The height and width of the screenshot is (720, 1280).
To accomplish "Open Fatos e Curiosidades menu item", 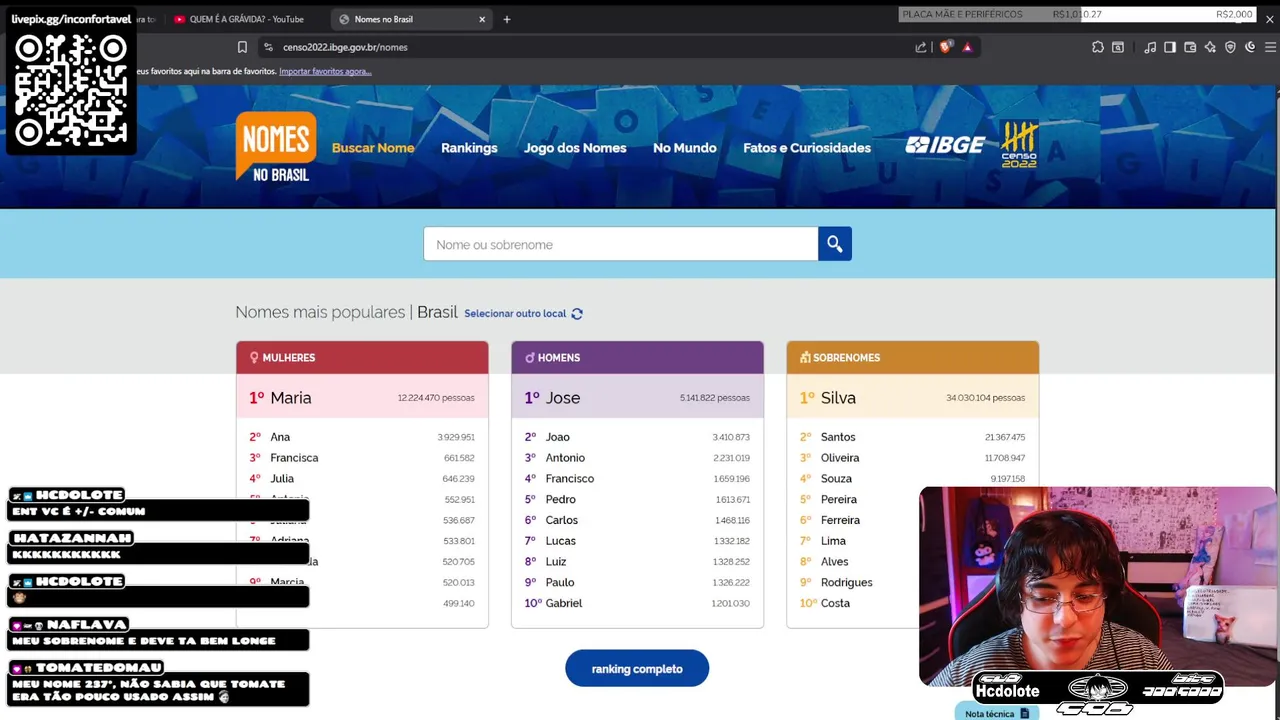I will coord(807,148).
